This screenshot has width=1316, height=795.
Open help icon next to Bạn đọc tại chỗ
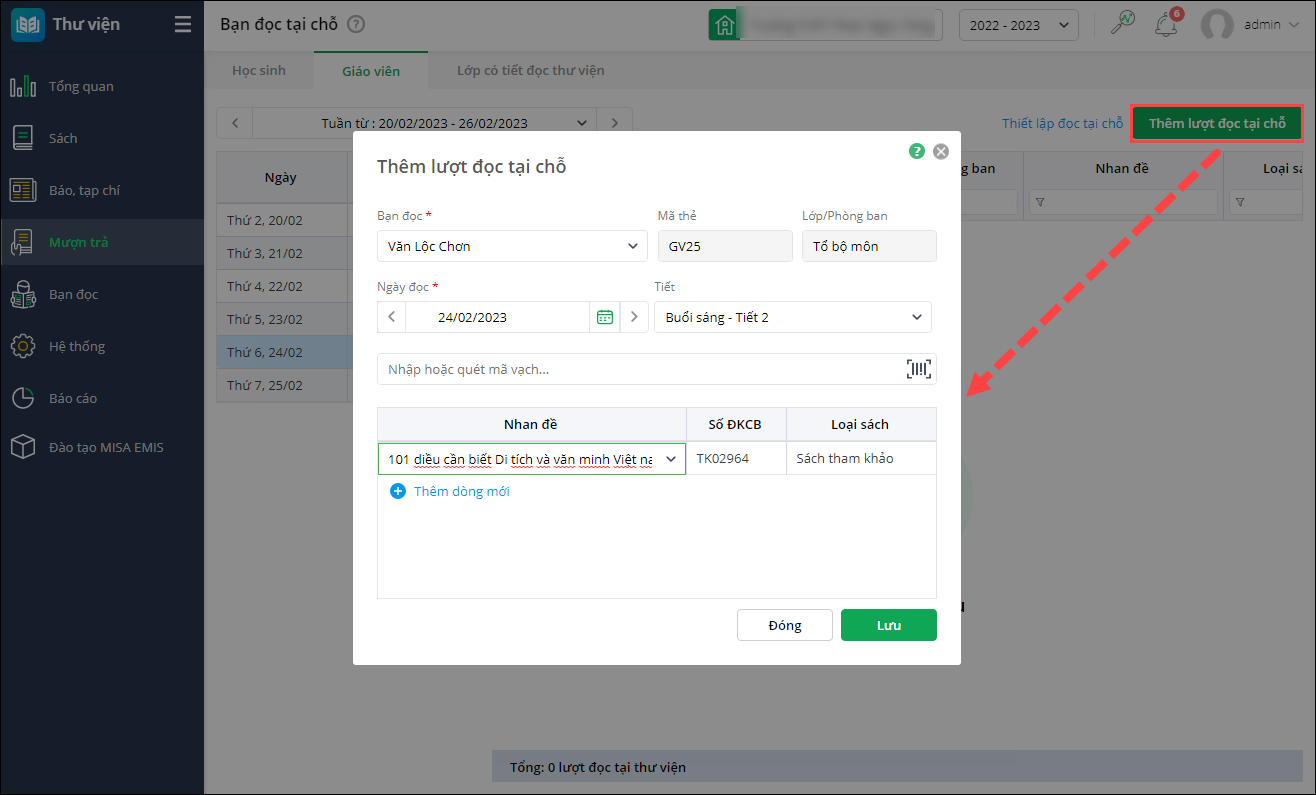[356, 25]
